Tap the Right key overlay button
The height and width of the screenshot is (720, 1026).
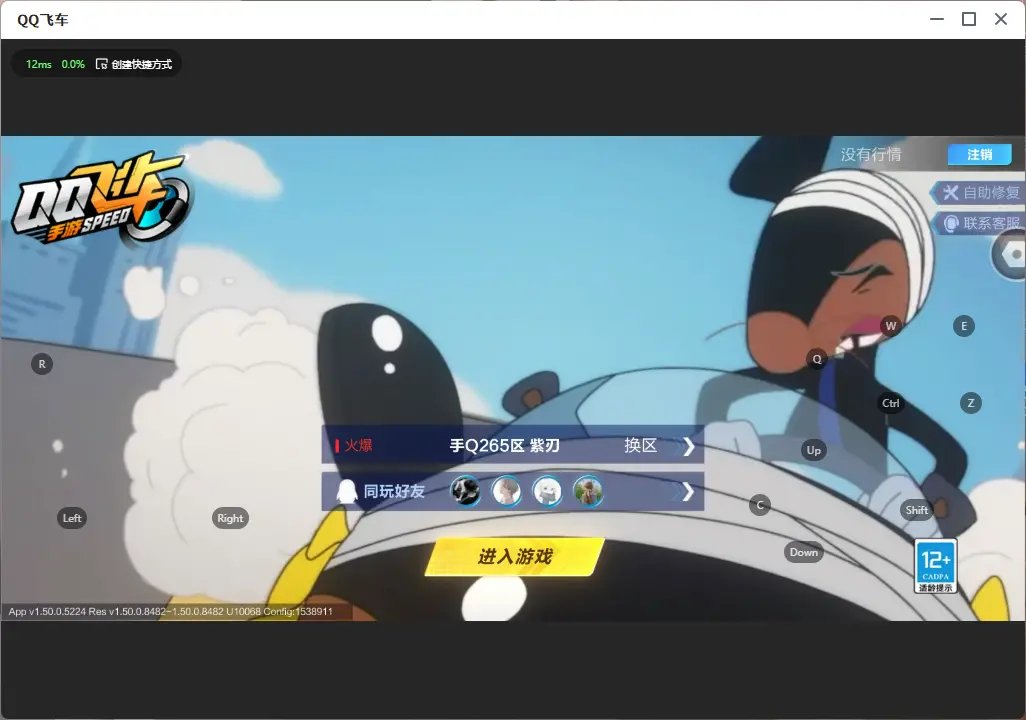coord(230,518)
